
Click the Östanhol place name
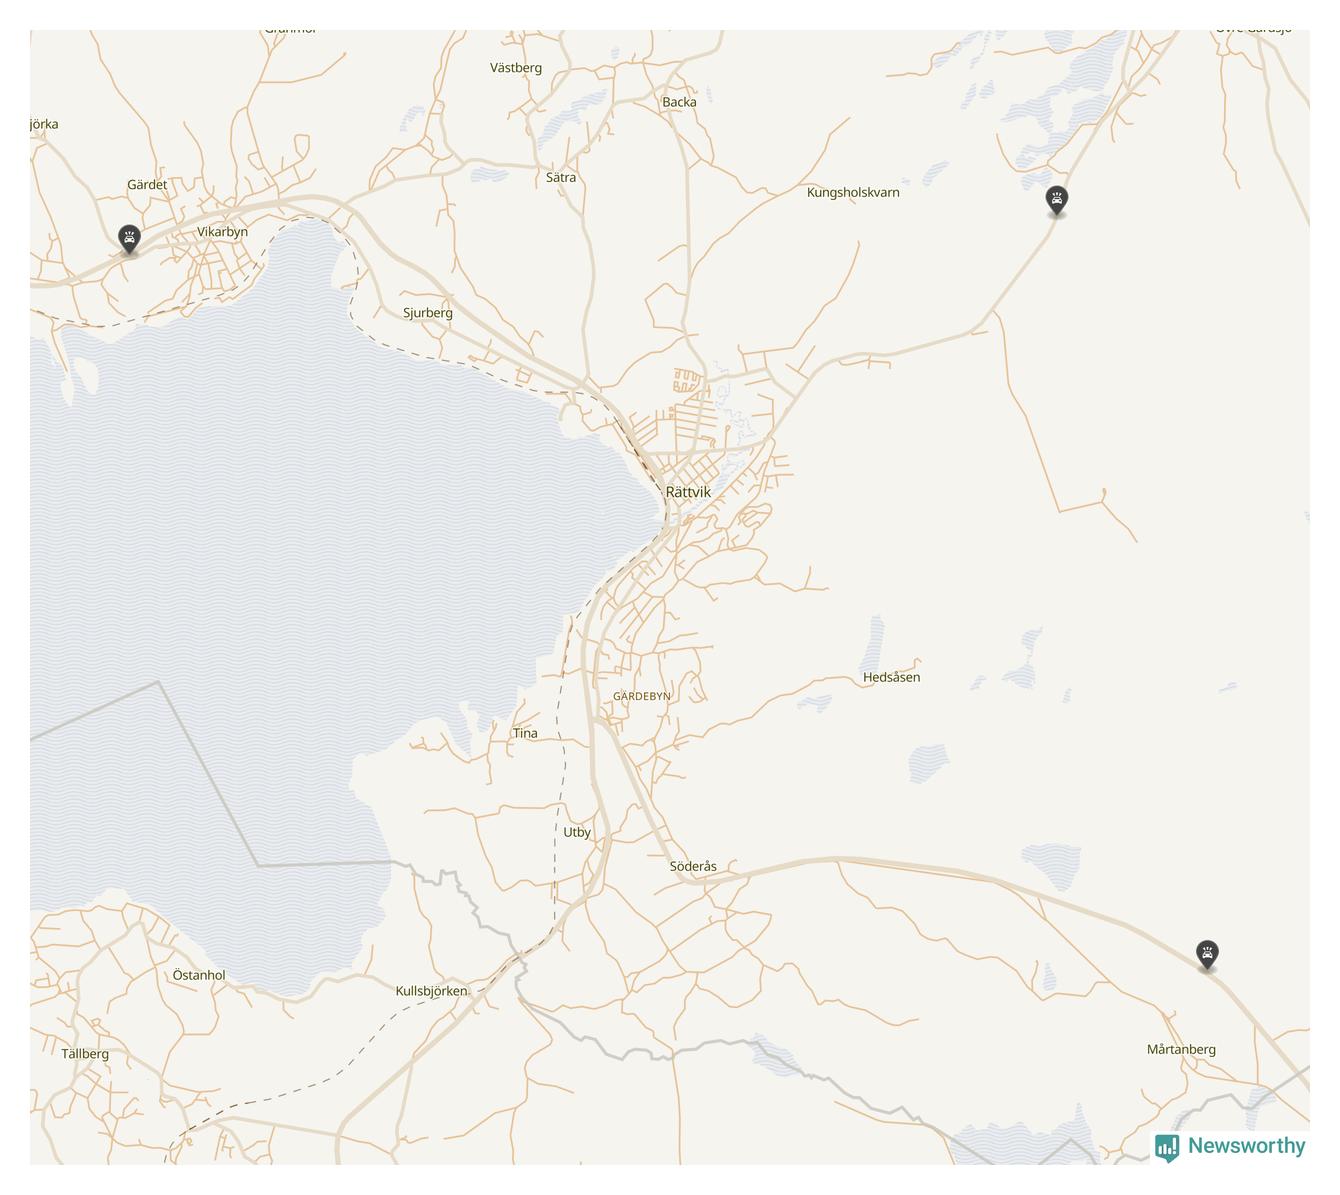pos(199,976)
